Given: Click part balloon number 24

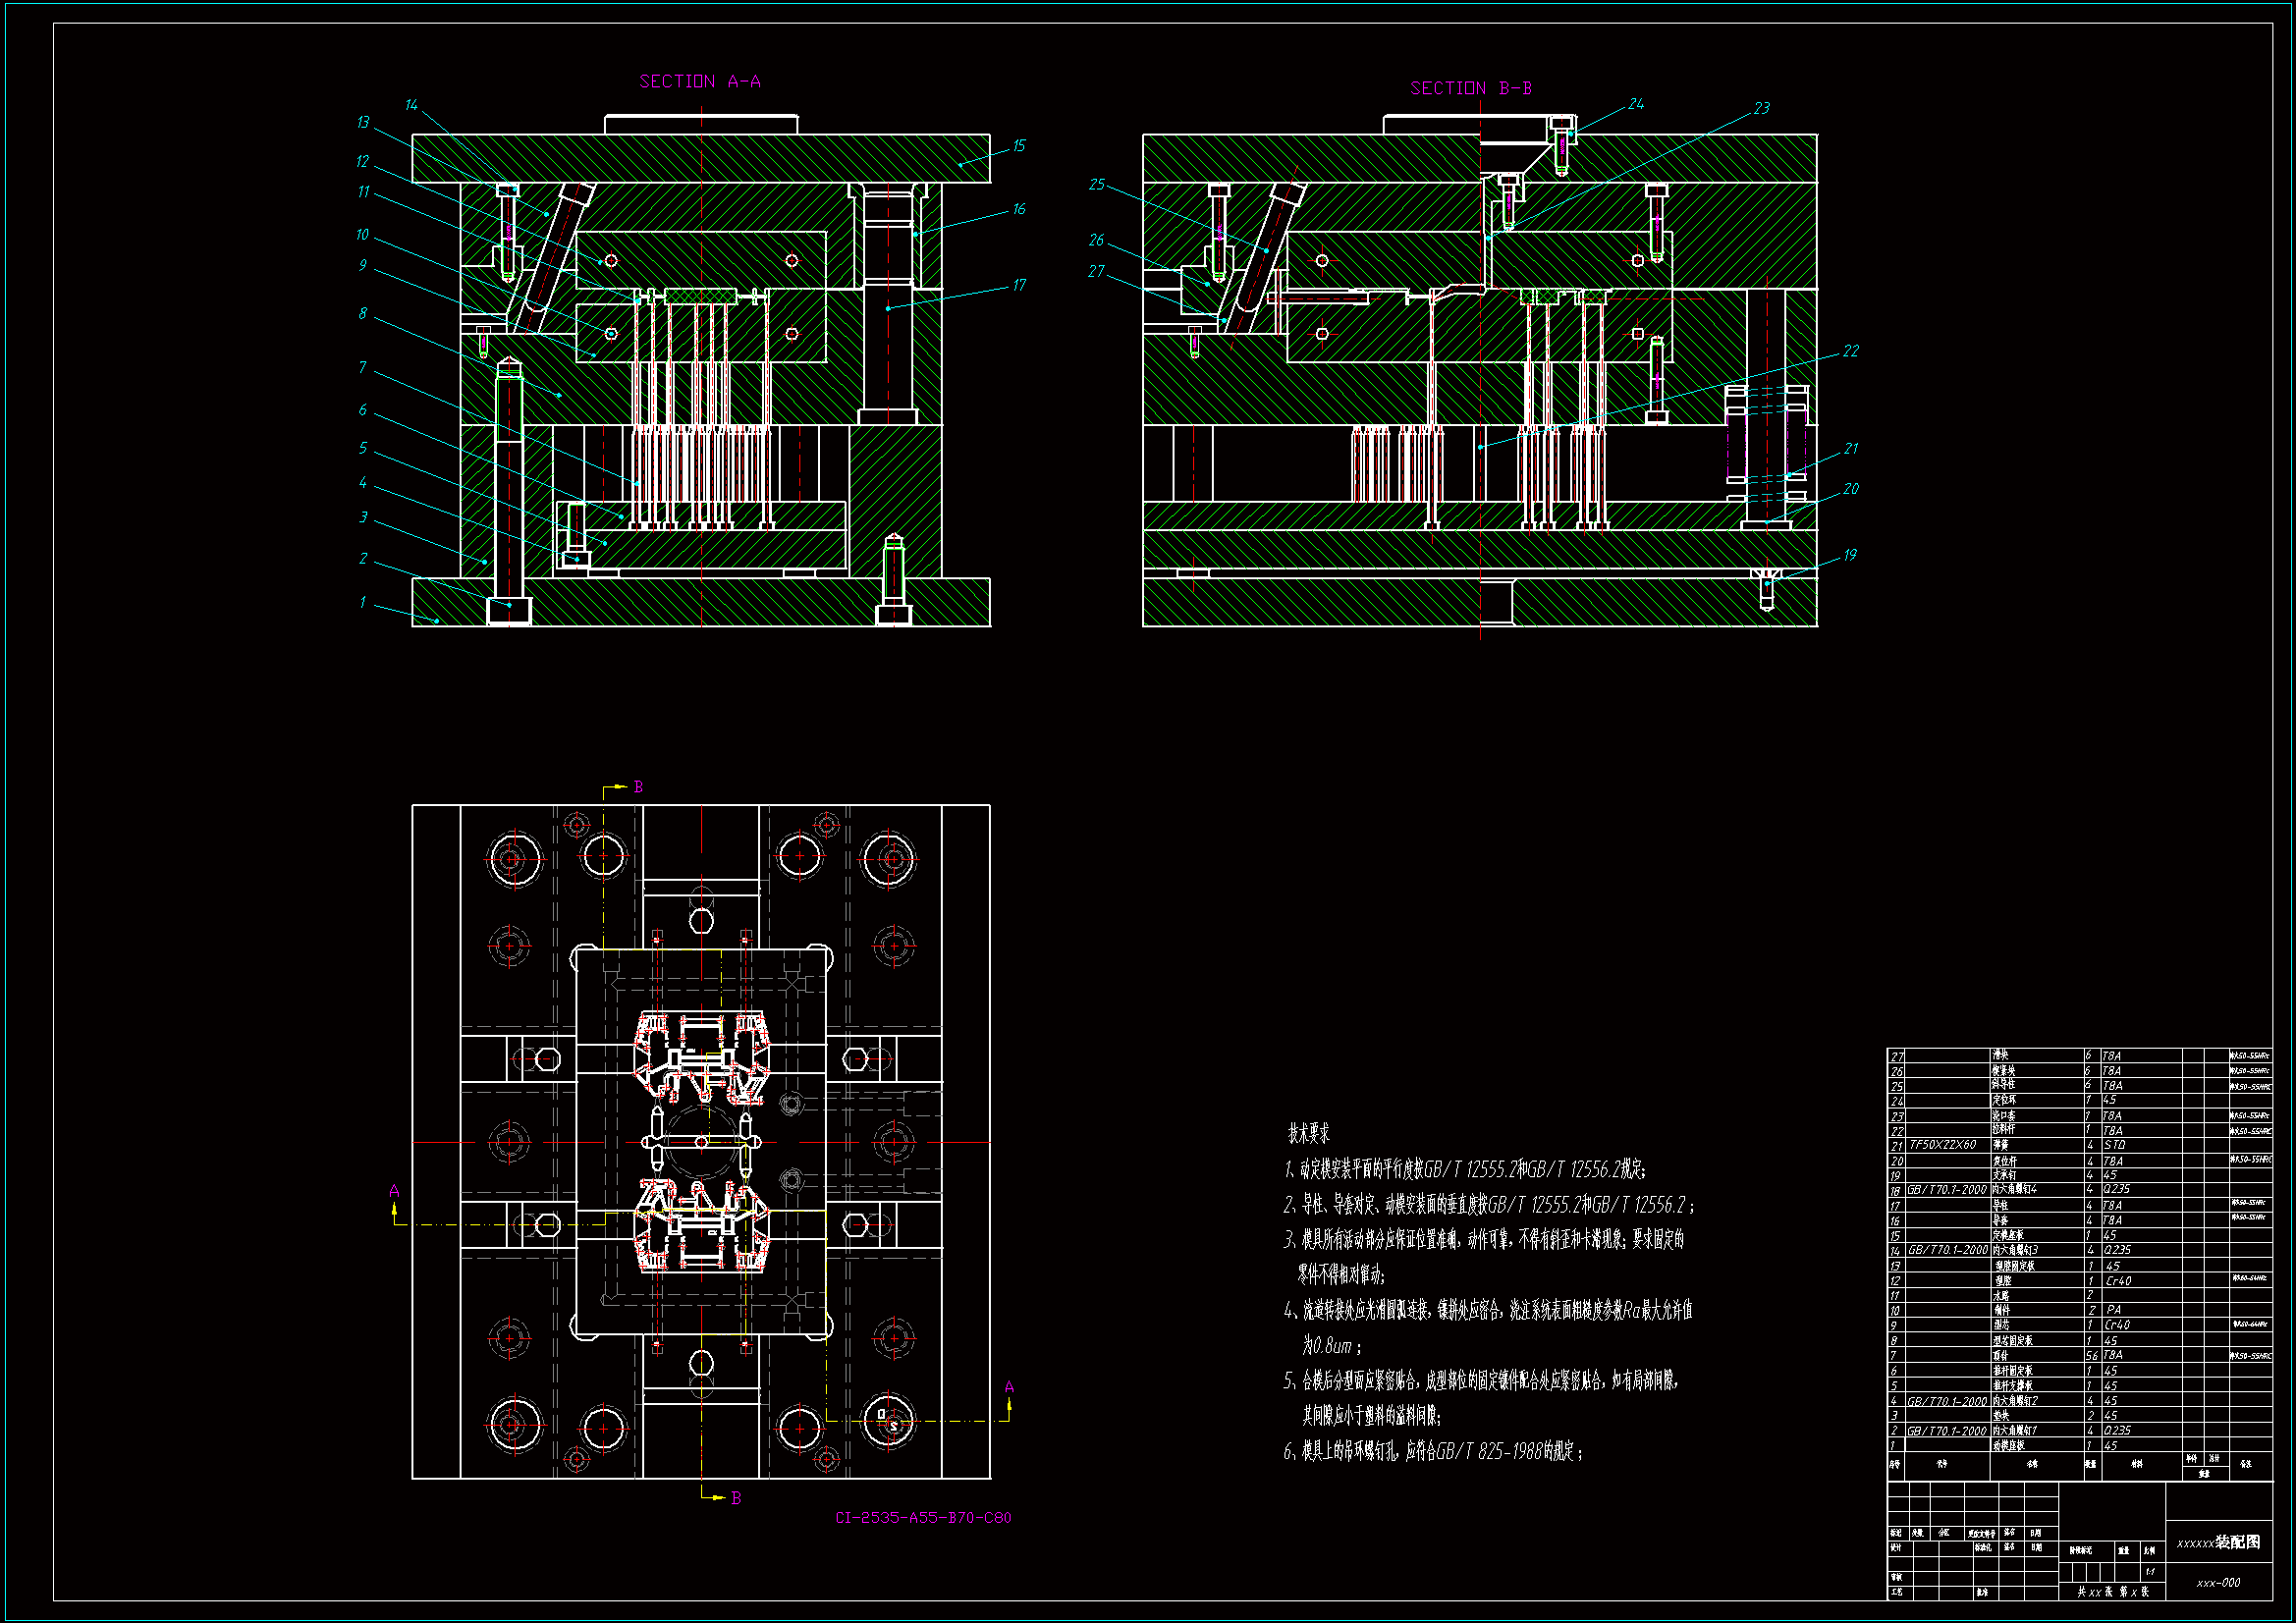Looking at the screenshot, I should coord(1636,104).
